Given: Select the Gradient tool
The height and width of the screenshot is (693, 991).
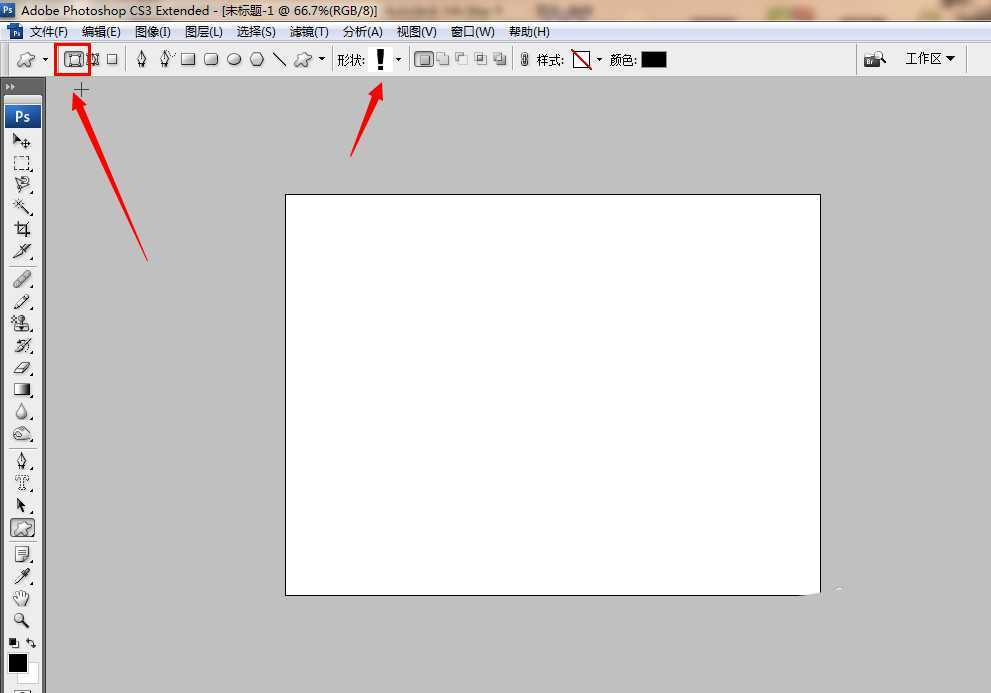Looking at the screenshot, I should click(x=22, y=390).
